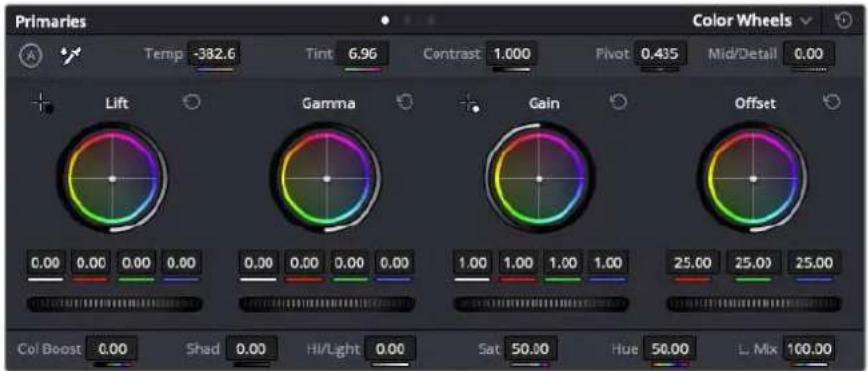Reset the Gain color wheel
The height and width of the screenshot is (371, 868).
(618, 102)
